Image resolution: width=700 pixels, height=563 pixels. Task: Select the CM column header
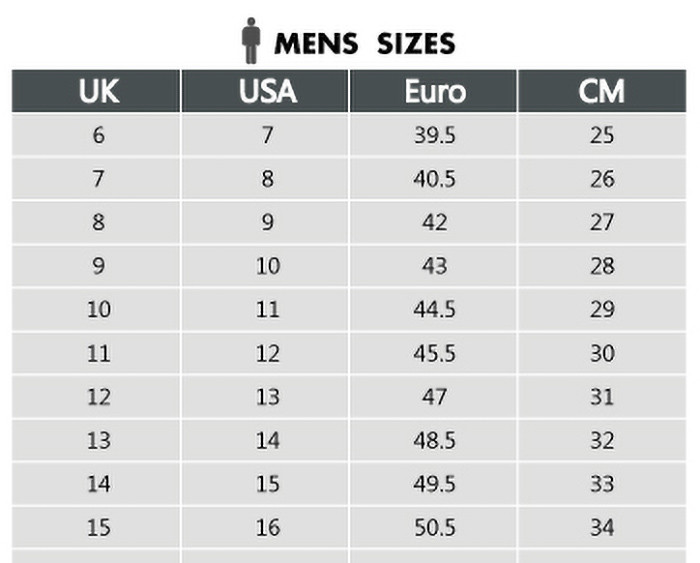[x=602, y=91]
